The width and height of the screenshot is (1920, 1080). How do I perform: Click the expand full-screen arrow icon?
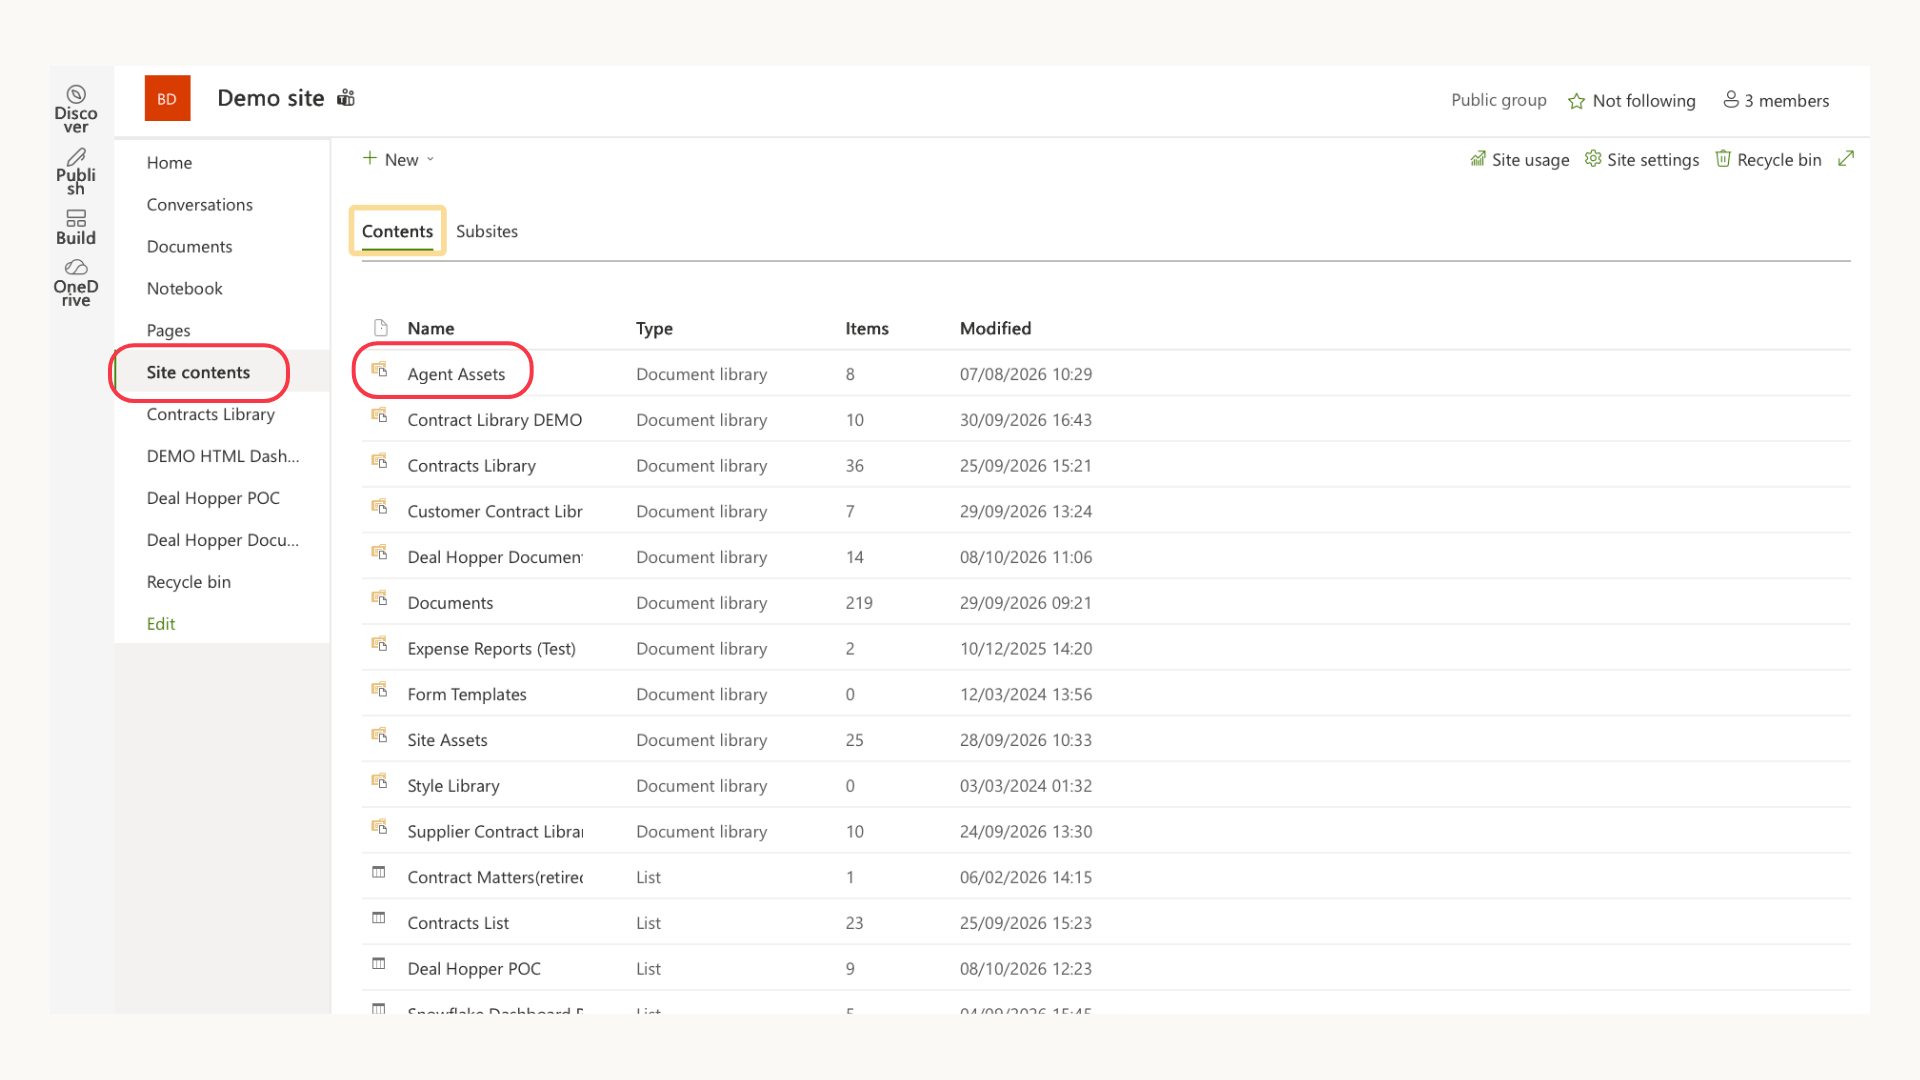pos(1846,159)
